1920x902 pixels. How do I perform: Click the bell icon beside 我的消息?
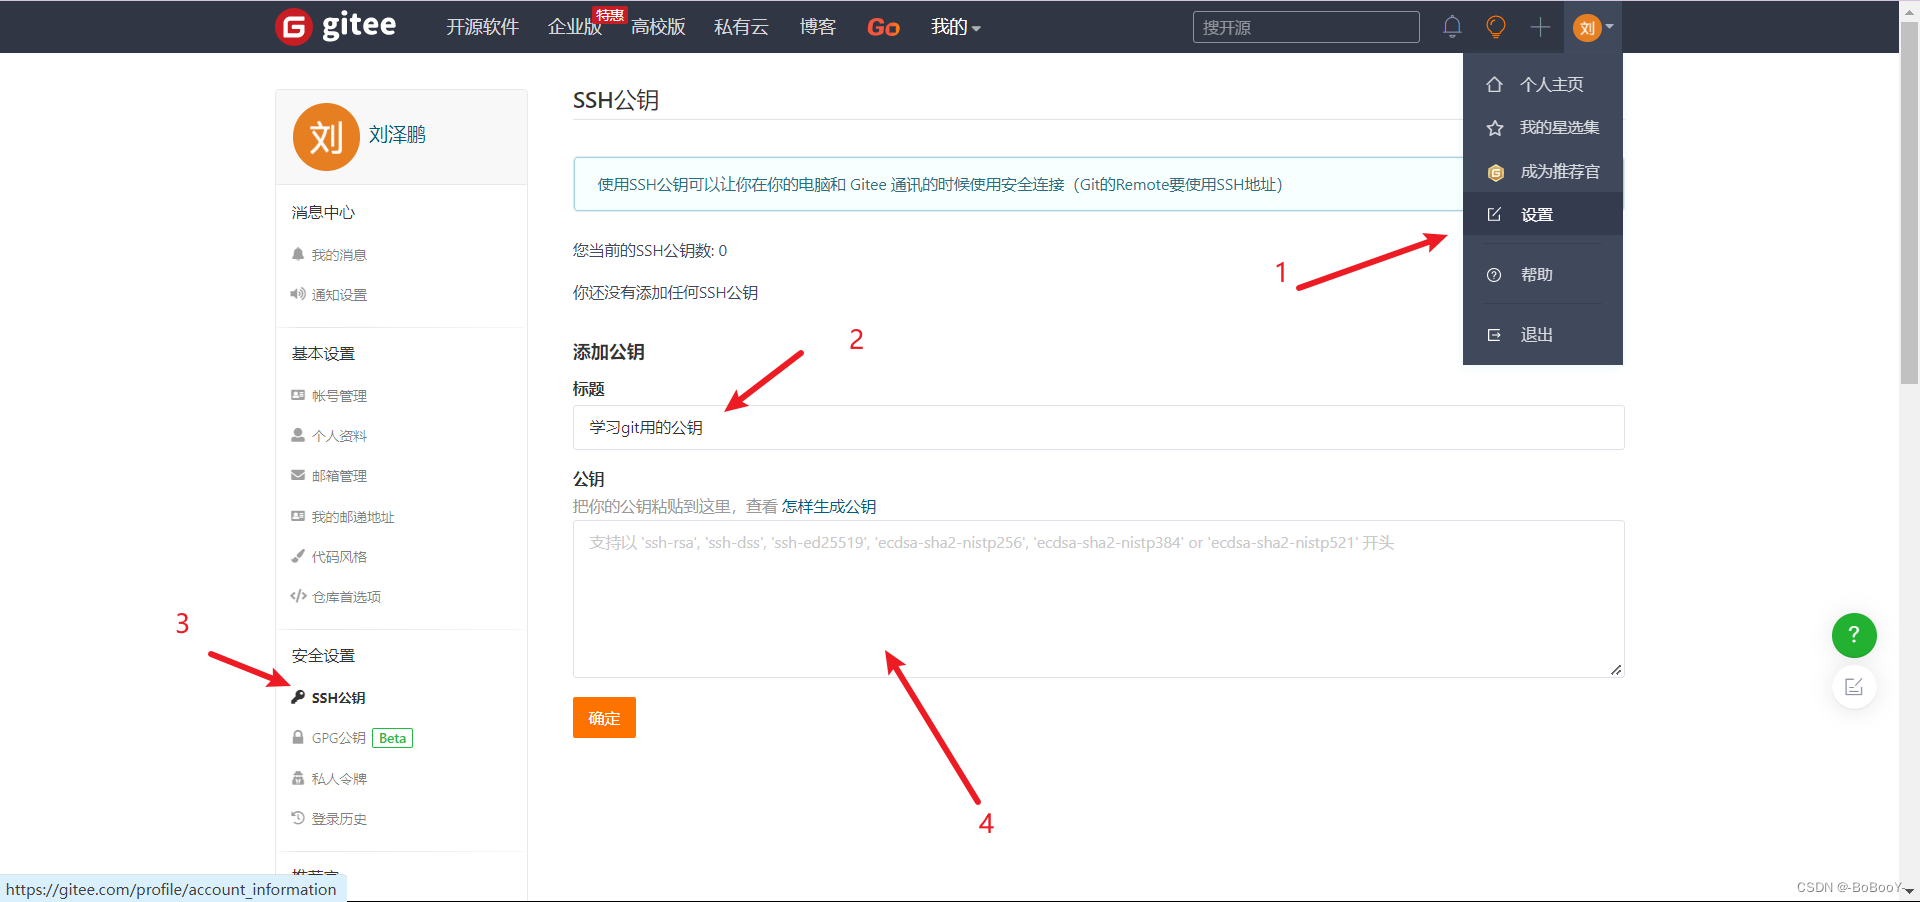point(298,254)
